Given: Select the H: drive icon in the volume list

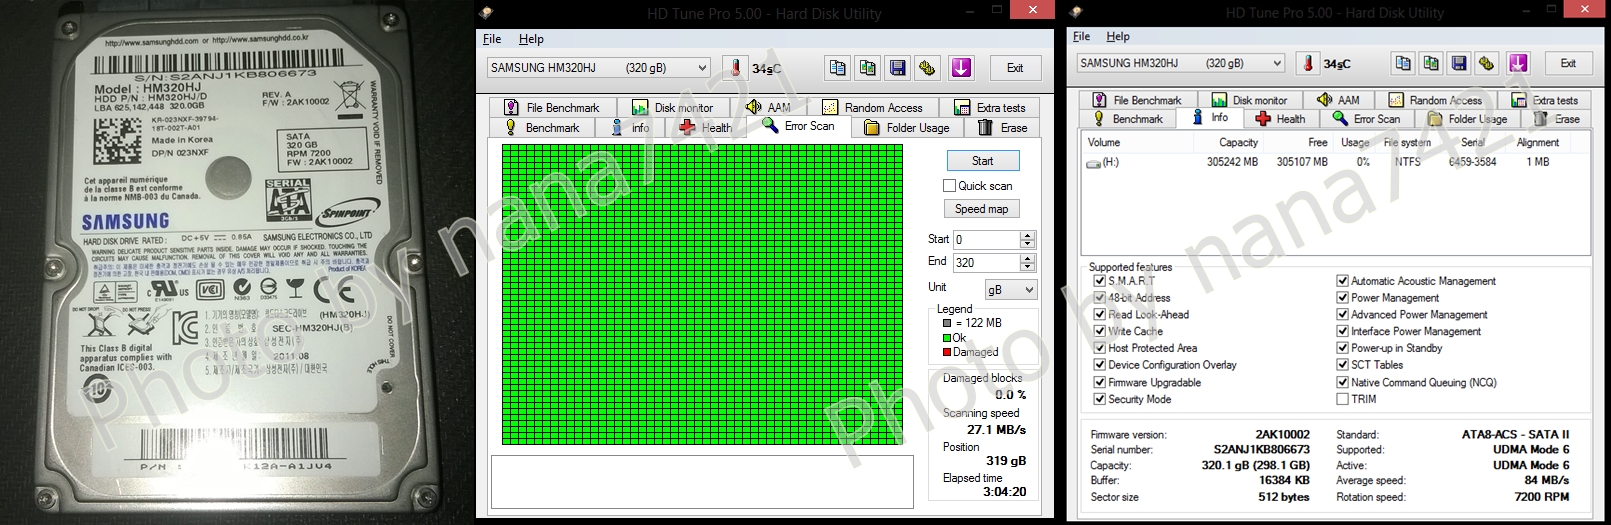Looking at the screenshot, I should coord(1094,162).
